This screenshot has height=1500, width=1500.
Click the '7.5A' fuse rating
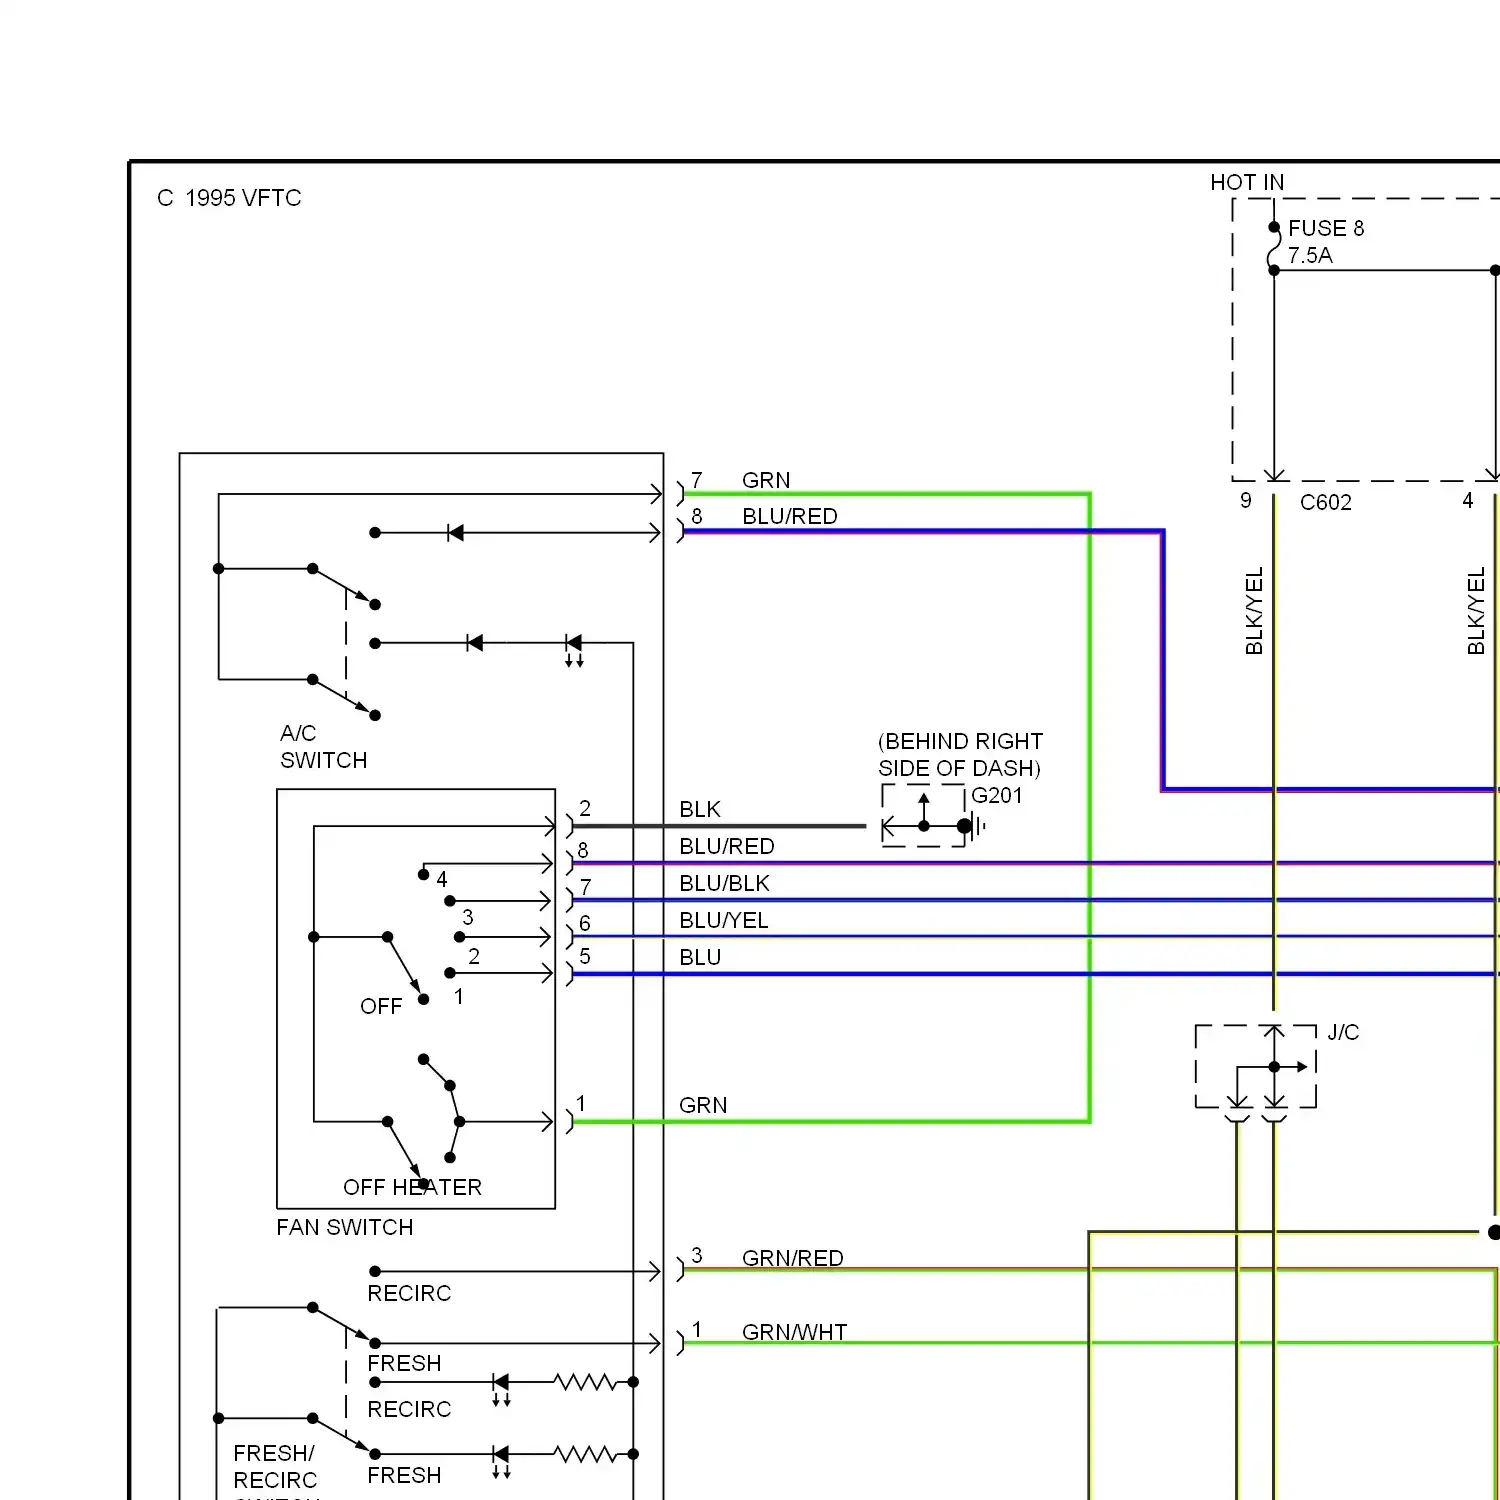tap(1310, 255)
